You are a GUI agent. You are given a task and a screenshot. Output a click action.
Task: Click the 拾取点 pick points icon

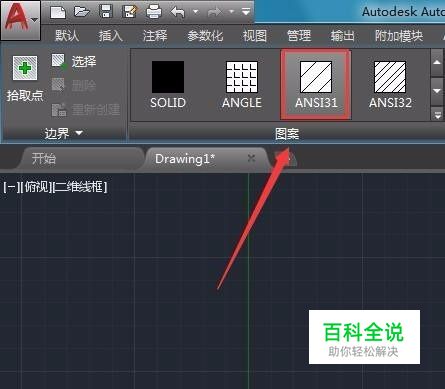(x=25, y=68)
